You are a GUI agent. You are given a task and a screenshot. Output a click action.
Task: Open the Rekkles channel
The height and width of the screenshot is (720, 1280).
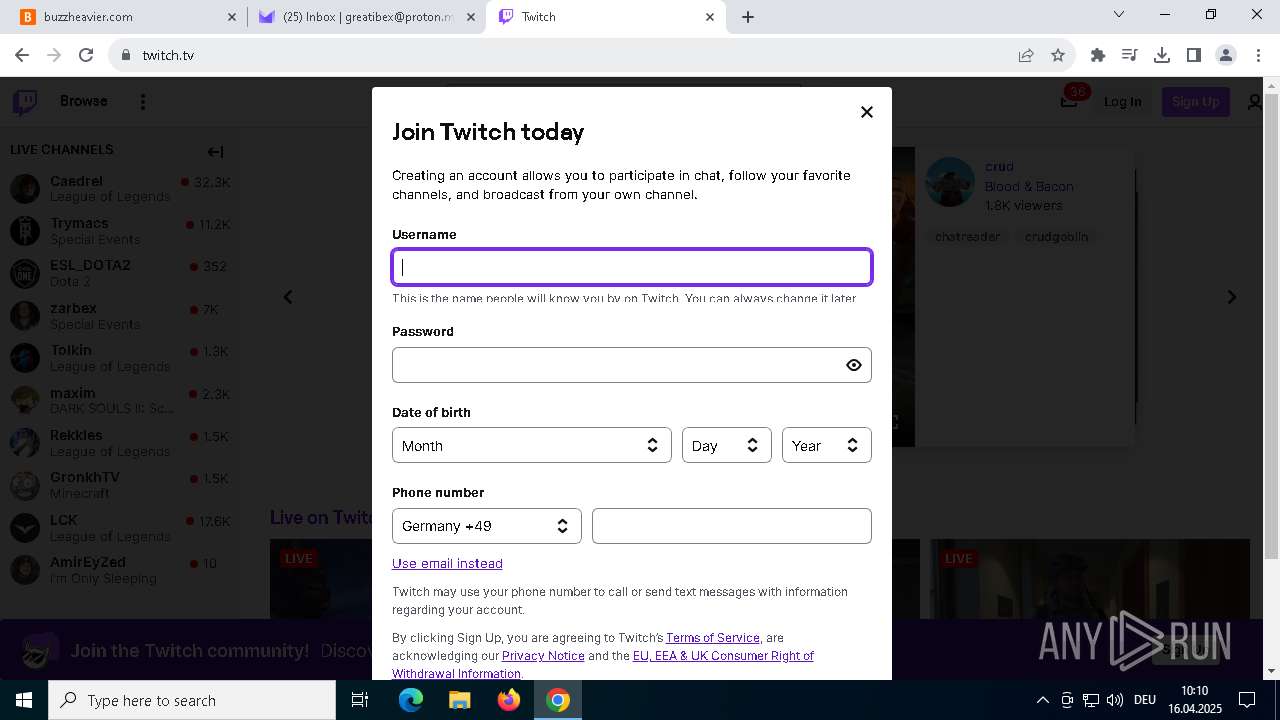click(x=120, y=443)
